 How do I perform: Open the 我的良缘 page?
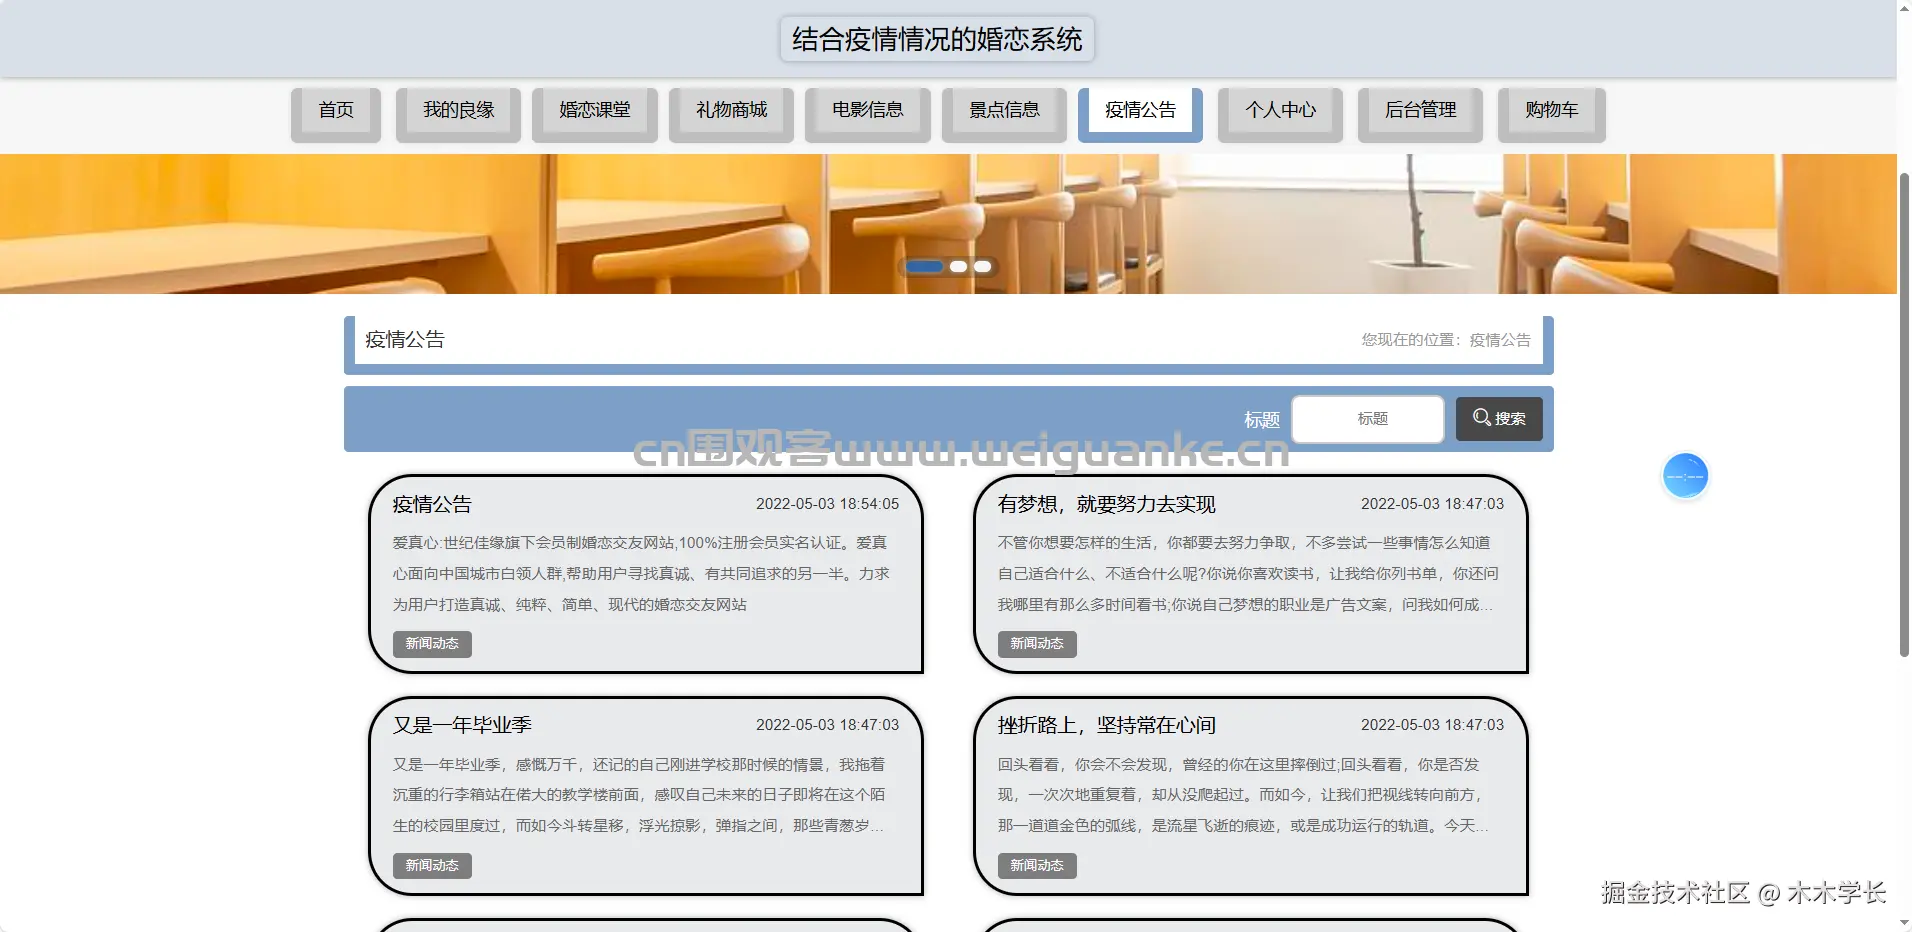[458, 111]
